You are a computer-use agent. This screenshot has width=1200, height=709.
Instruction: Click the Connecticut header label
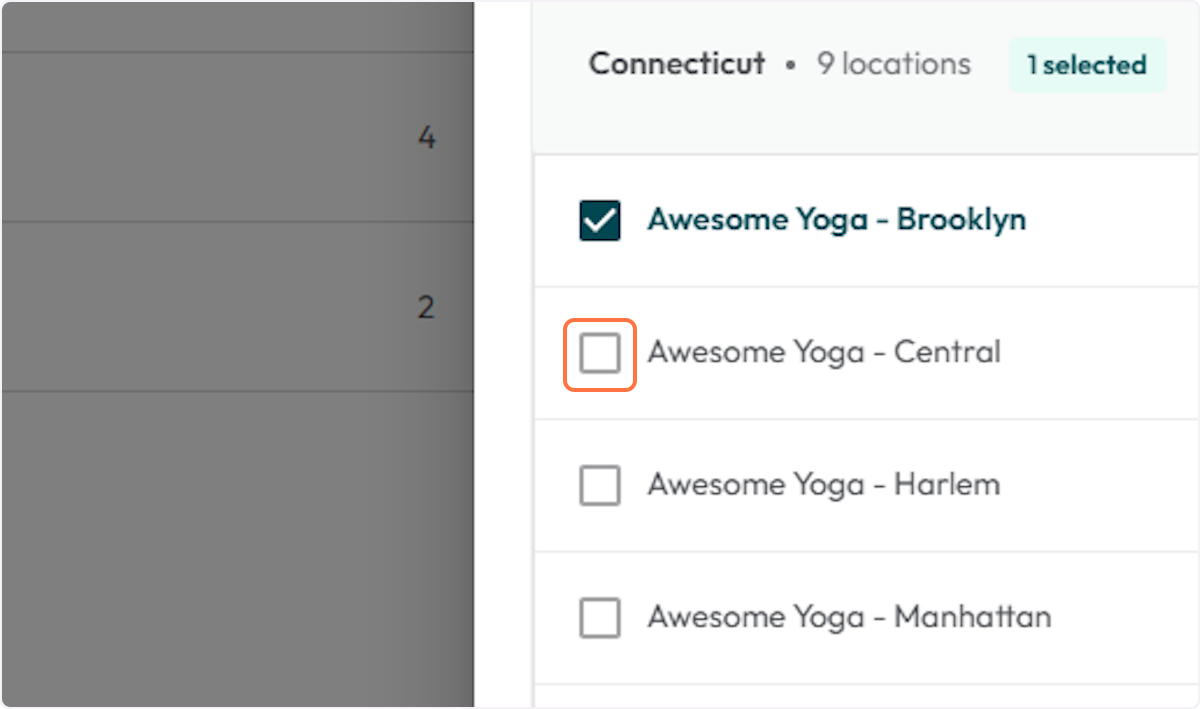click(676, 64)
